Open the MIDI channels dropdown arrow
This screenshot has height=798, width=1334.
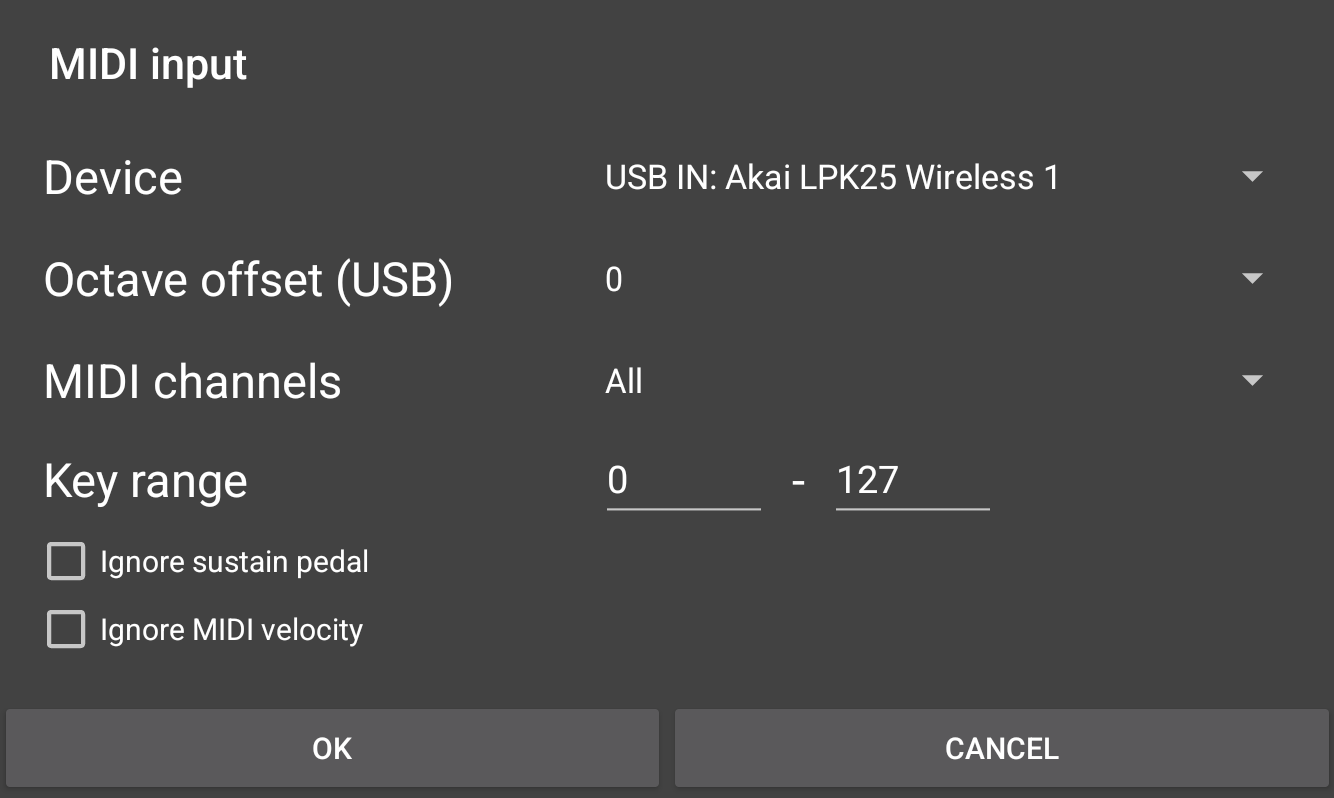coord(1251,381)
